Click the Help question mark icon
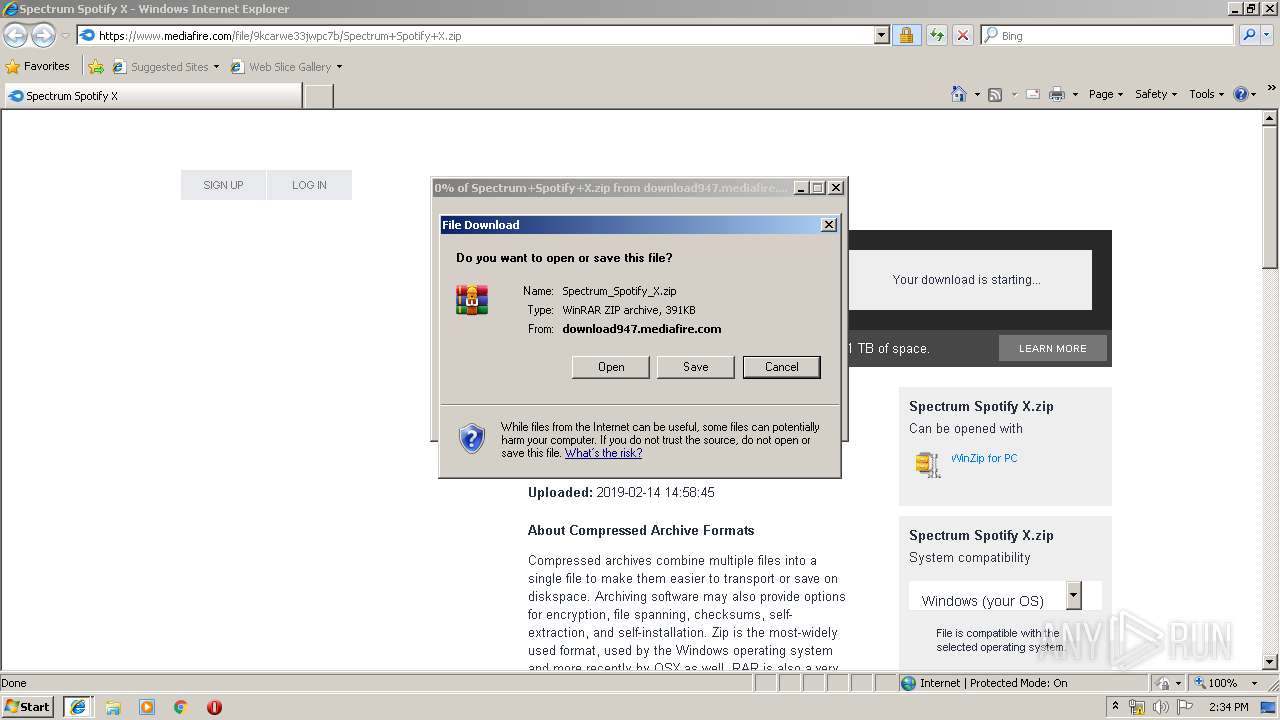1280x720 pixels. click(x=1240, y=94)
